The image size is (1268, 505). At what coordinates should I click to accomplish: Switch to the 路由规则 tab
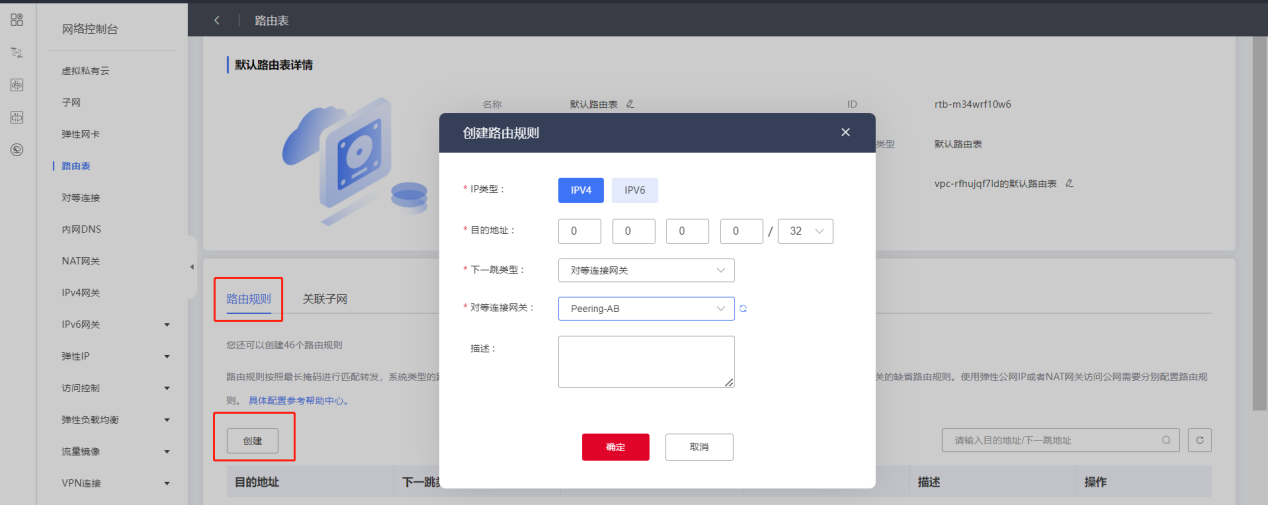pos(248,299)
